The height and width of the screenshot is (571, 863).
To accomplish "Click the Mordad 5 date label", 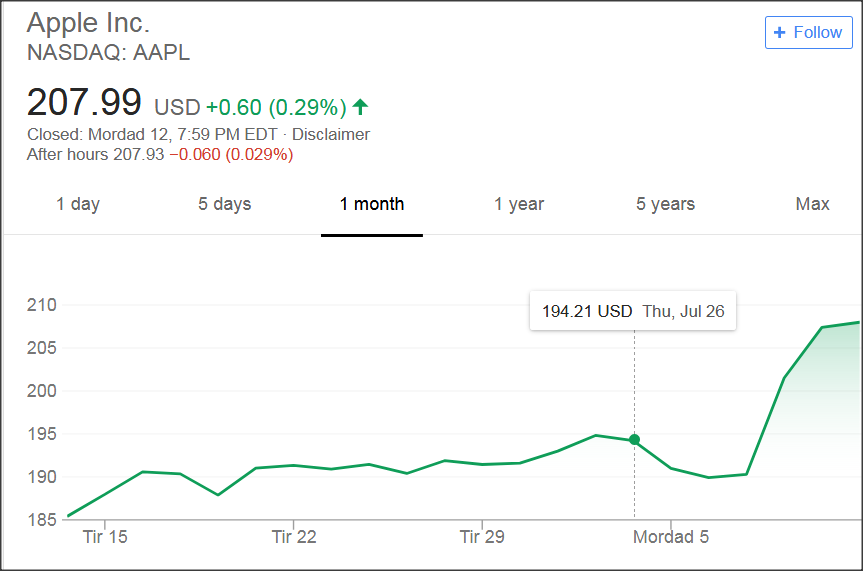I will [671, 537].
